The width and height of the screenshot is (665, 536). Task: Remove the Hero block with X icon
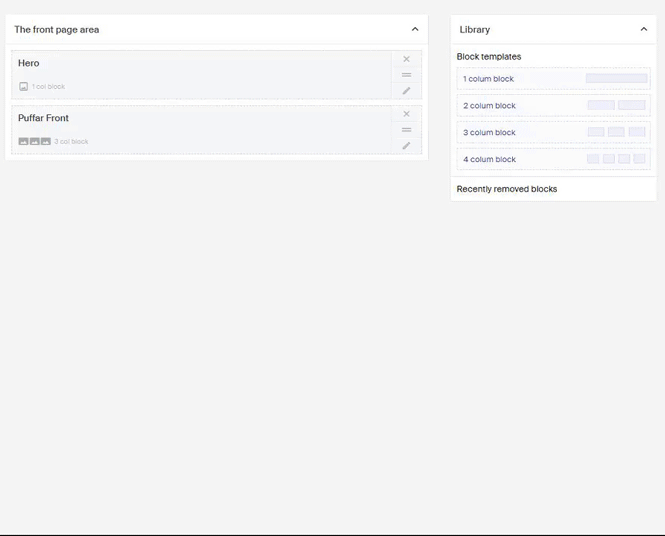(406, 59)
